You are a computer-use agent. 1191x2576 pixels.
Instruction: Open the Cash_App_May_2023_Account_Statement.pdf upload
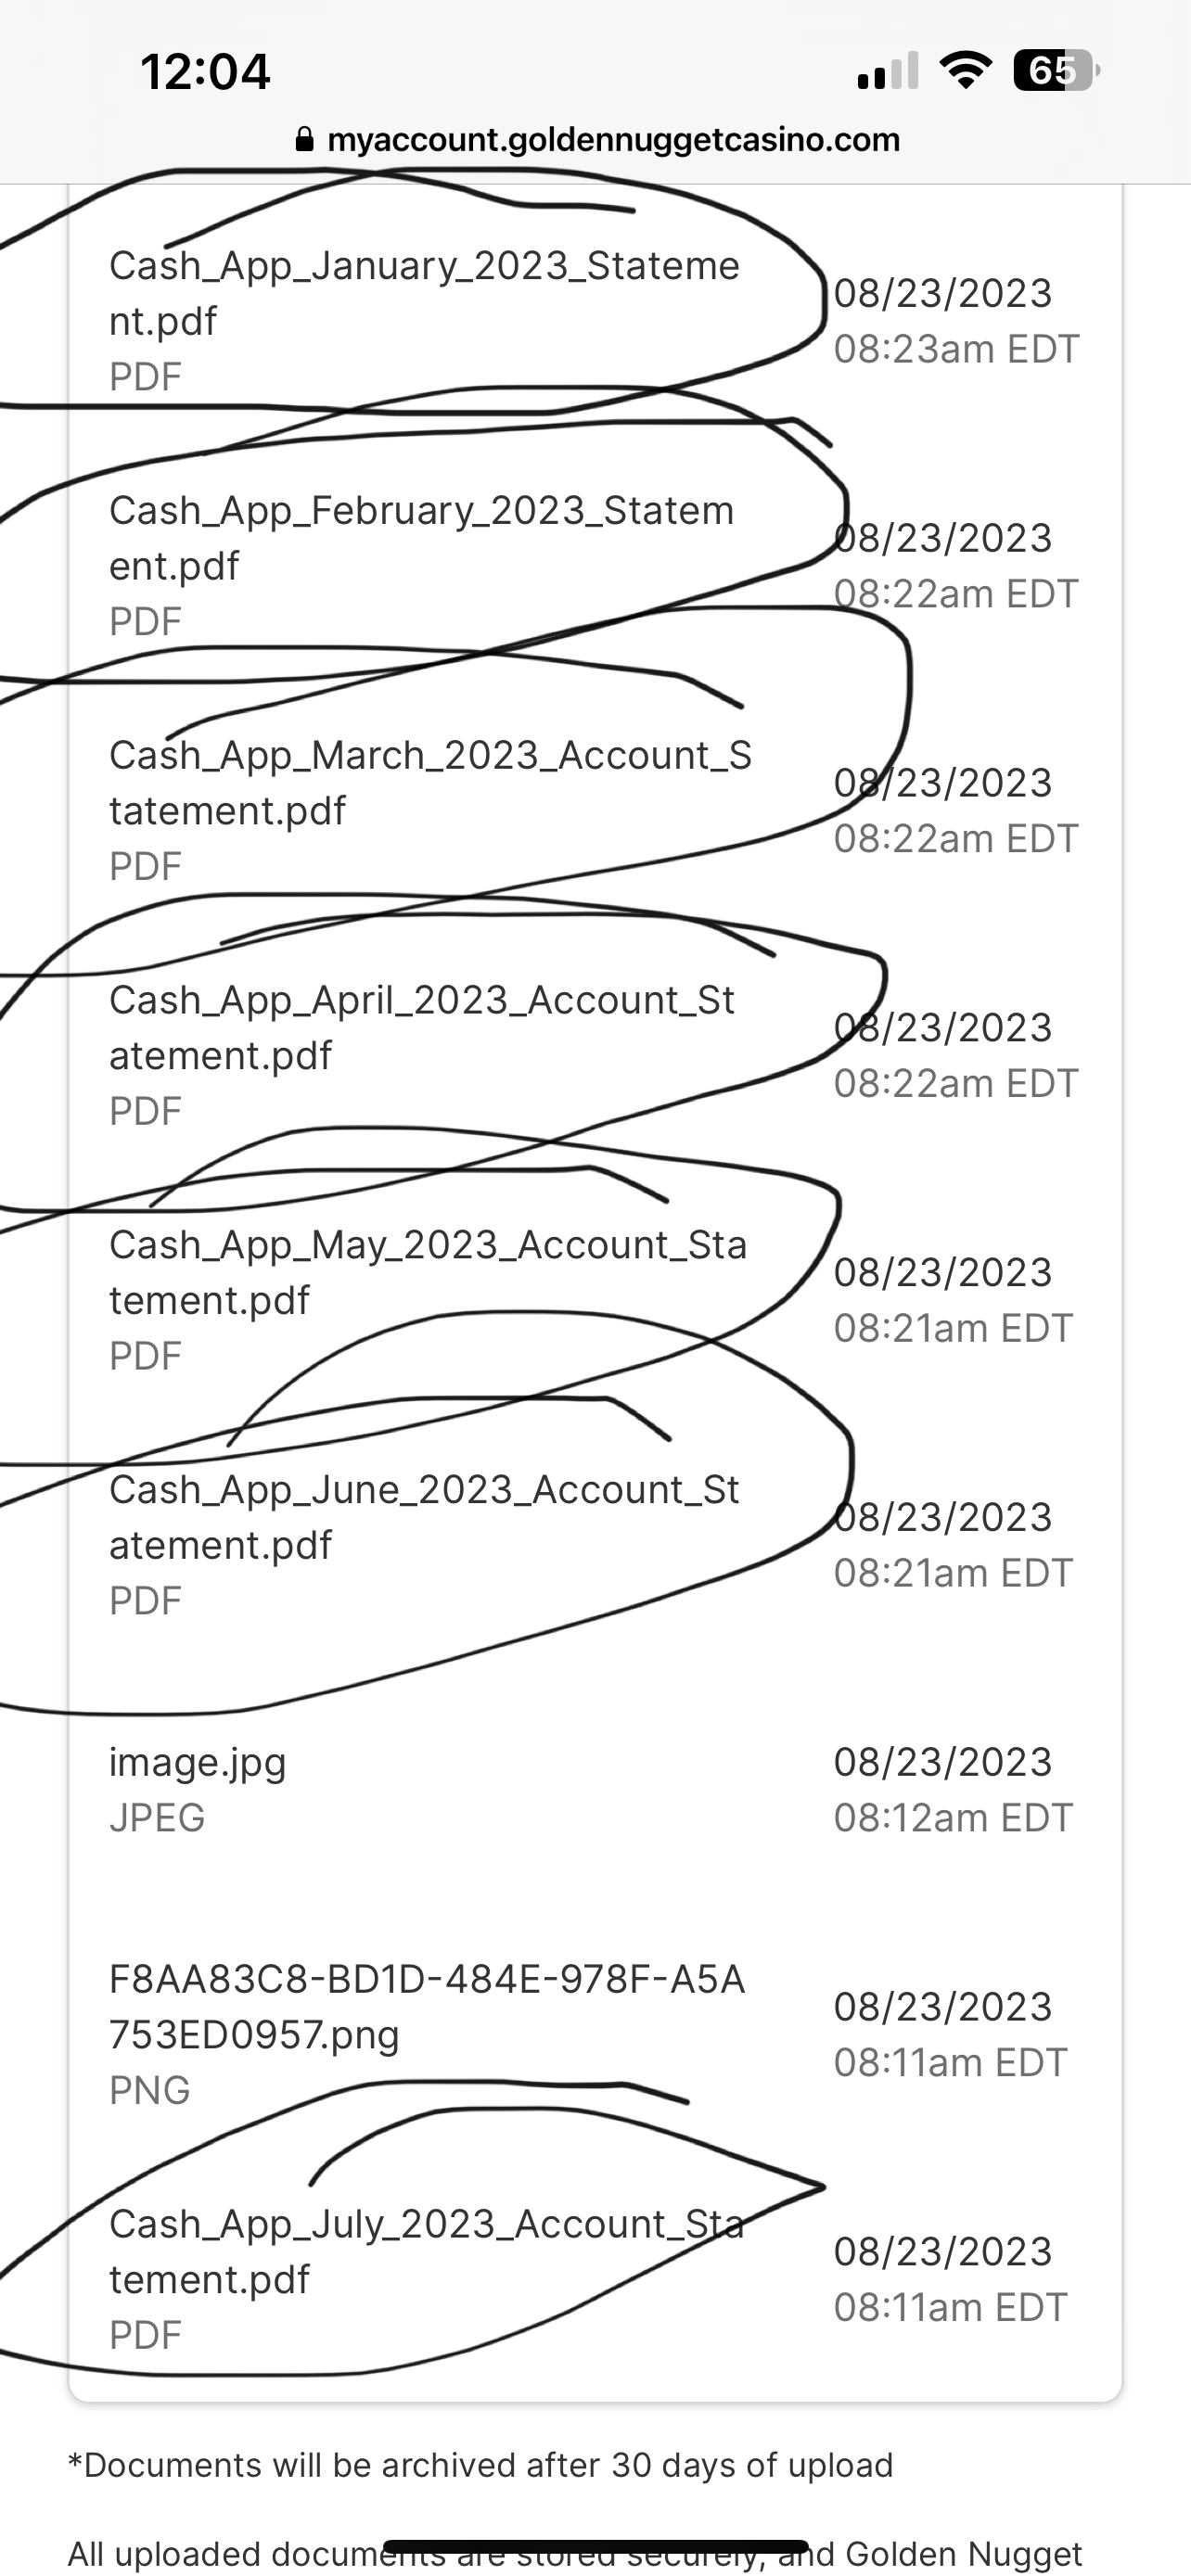[x=427, y=1272]
